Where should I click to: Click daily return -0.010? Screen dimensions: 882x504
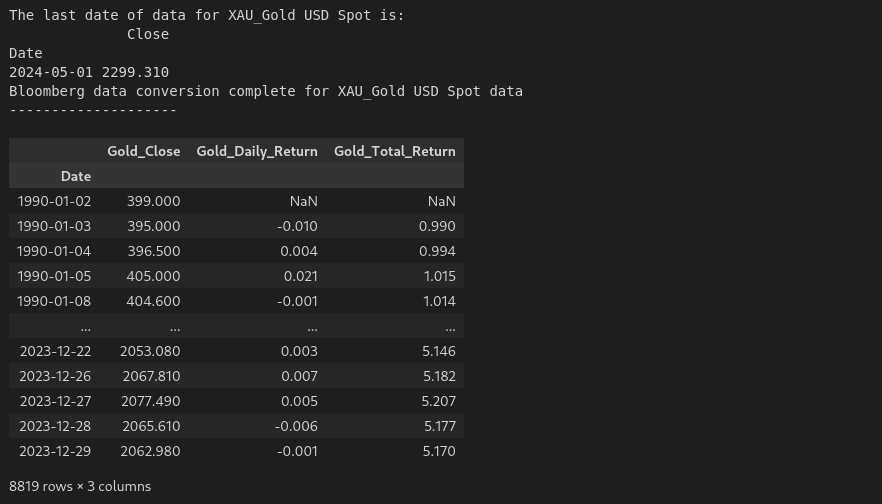pyautogui.click(x=297, y=226)
